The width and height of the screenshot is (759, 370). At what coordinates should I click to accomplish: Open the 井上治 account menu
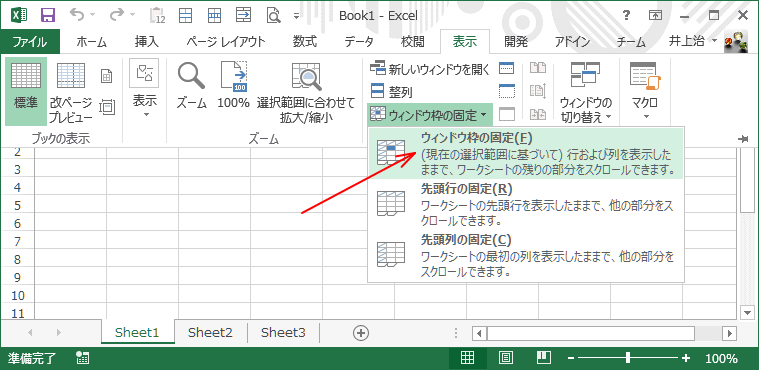pos(693,42)
